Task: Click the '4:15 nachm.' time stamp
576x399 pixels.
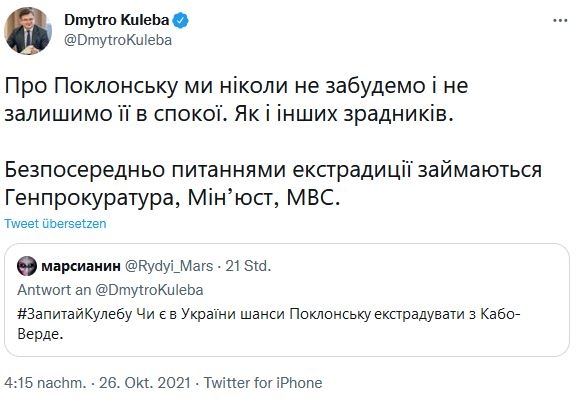Action: 45,382
